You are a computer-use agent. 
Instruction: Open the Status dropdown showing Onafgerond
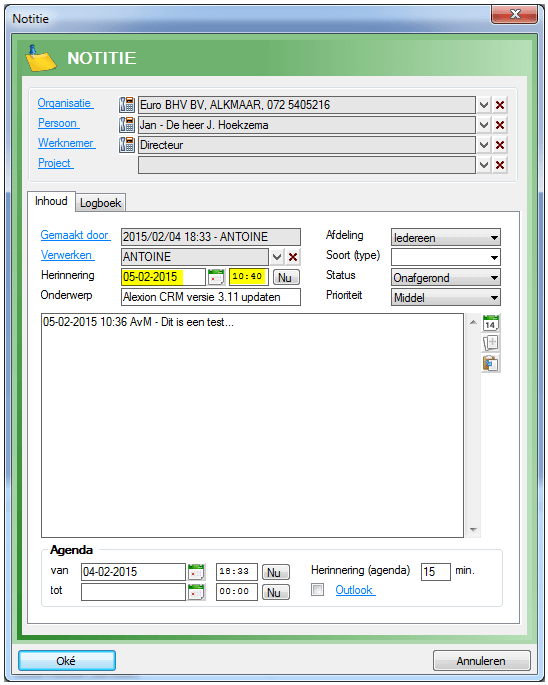point(446,277)
